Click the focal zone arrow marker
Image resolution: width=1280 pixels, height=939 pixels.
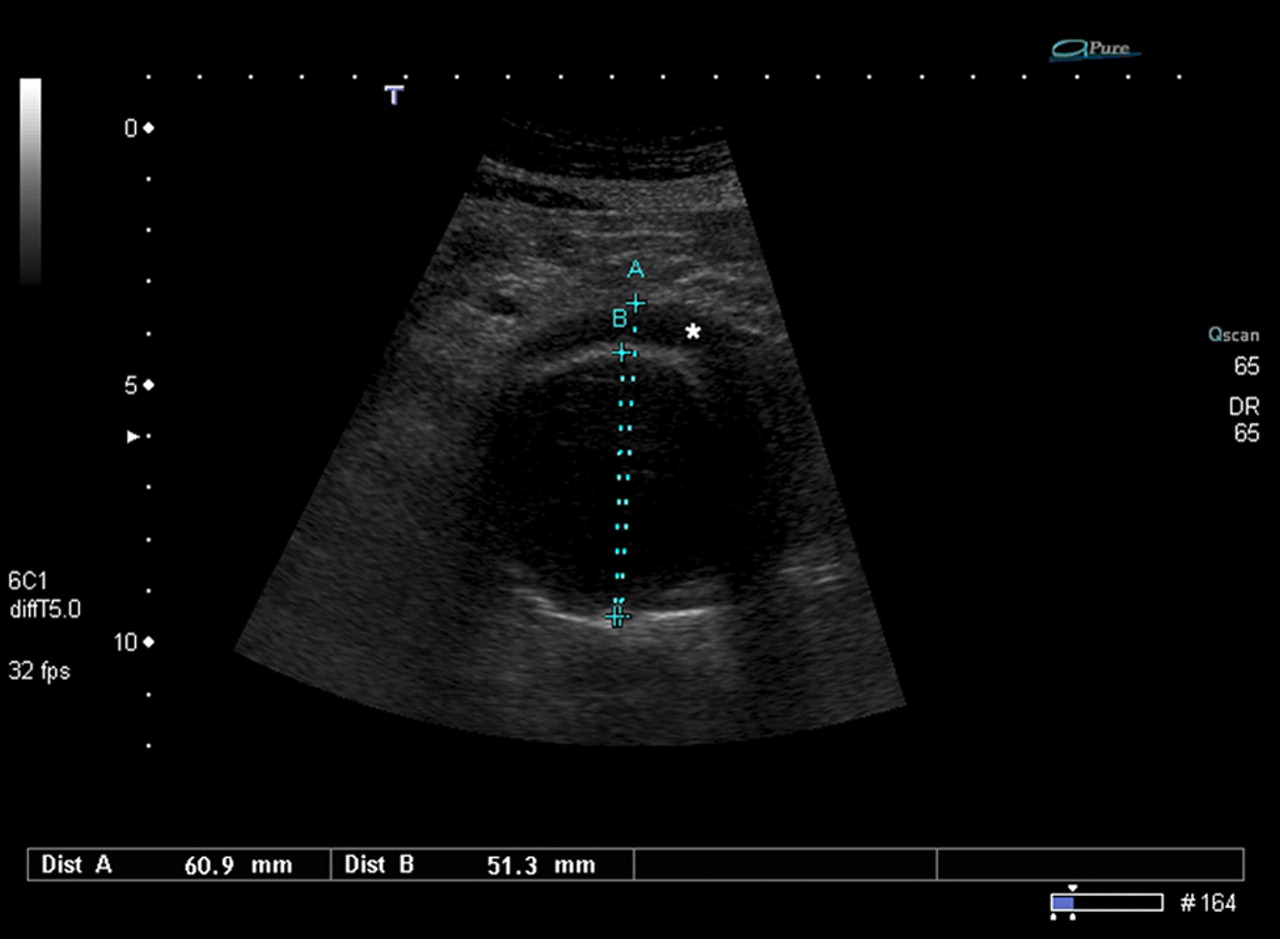(132, 435)
